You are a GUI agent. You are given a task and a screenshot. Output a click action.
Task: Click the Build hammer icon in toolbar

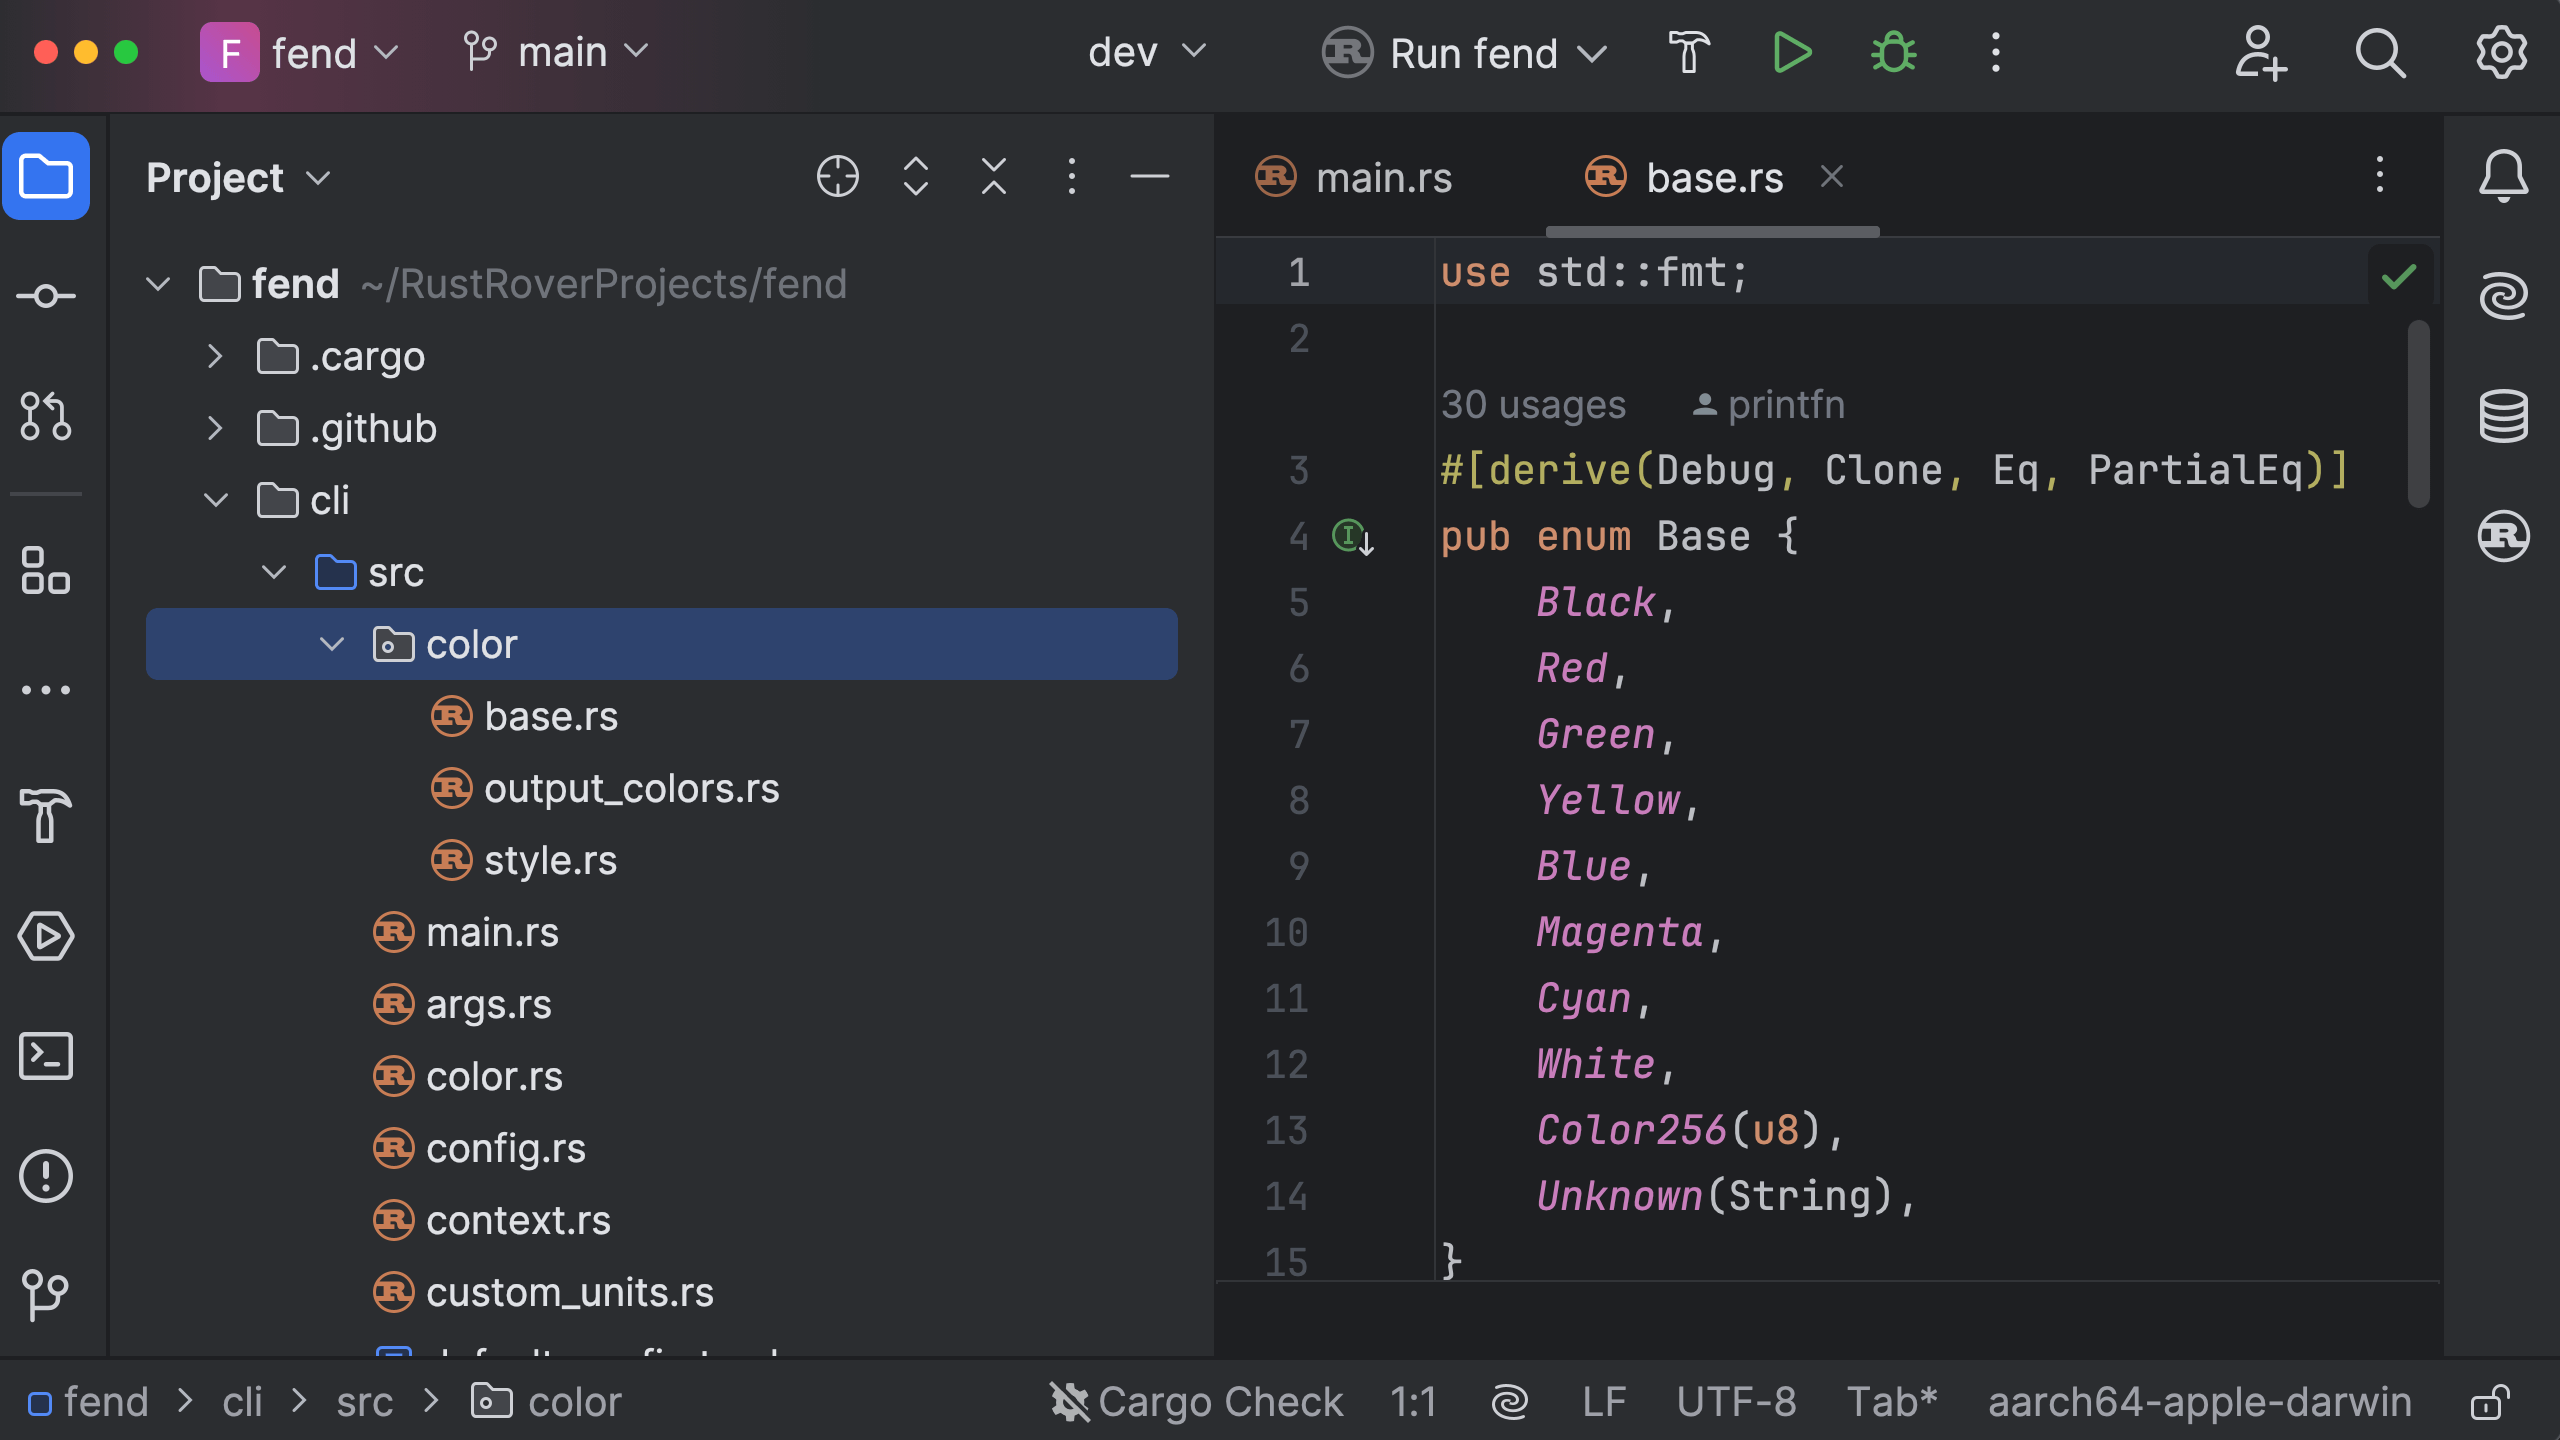tap(1689, 53)
